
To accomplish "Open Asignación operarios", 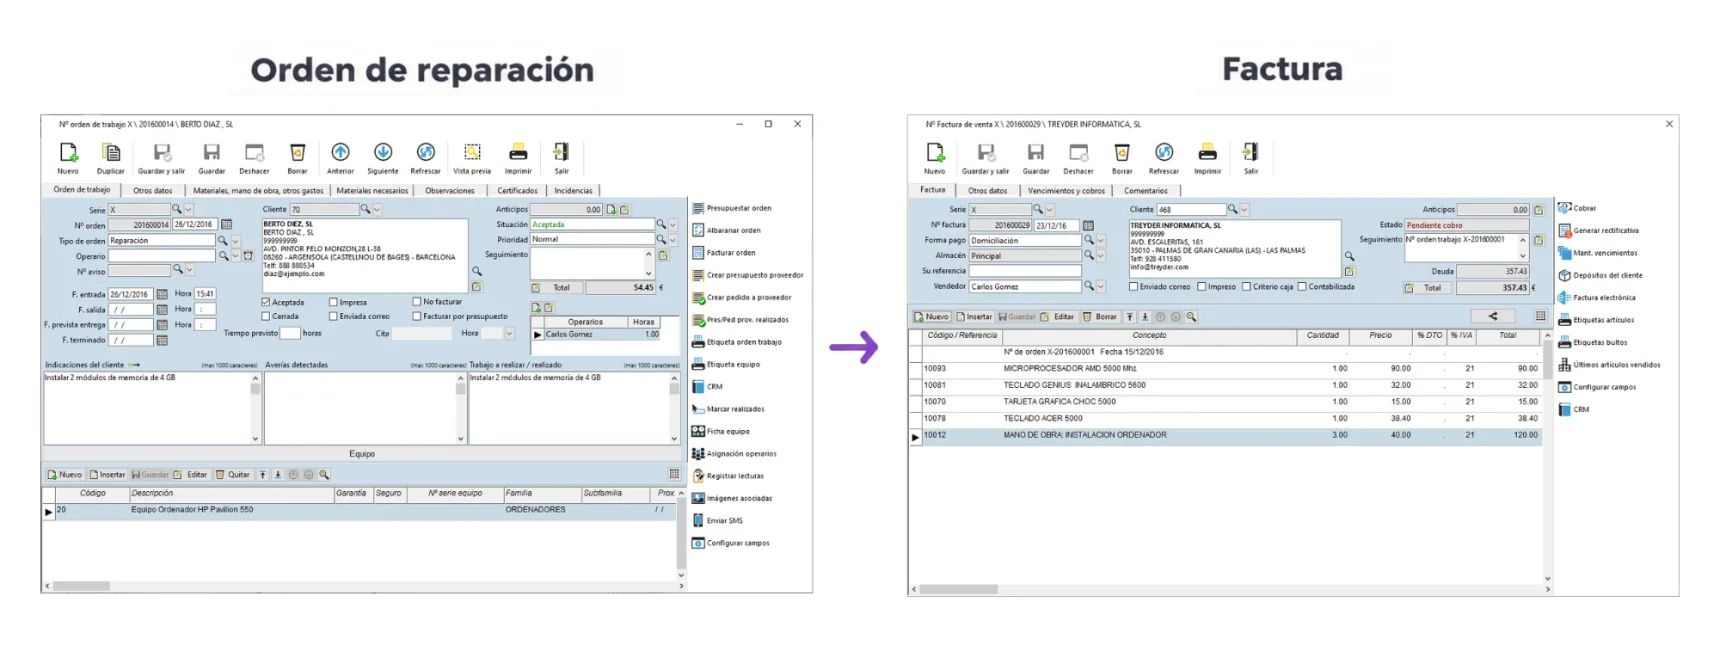I will click(735, 454).
